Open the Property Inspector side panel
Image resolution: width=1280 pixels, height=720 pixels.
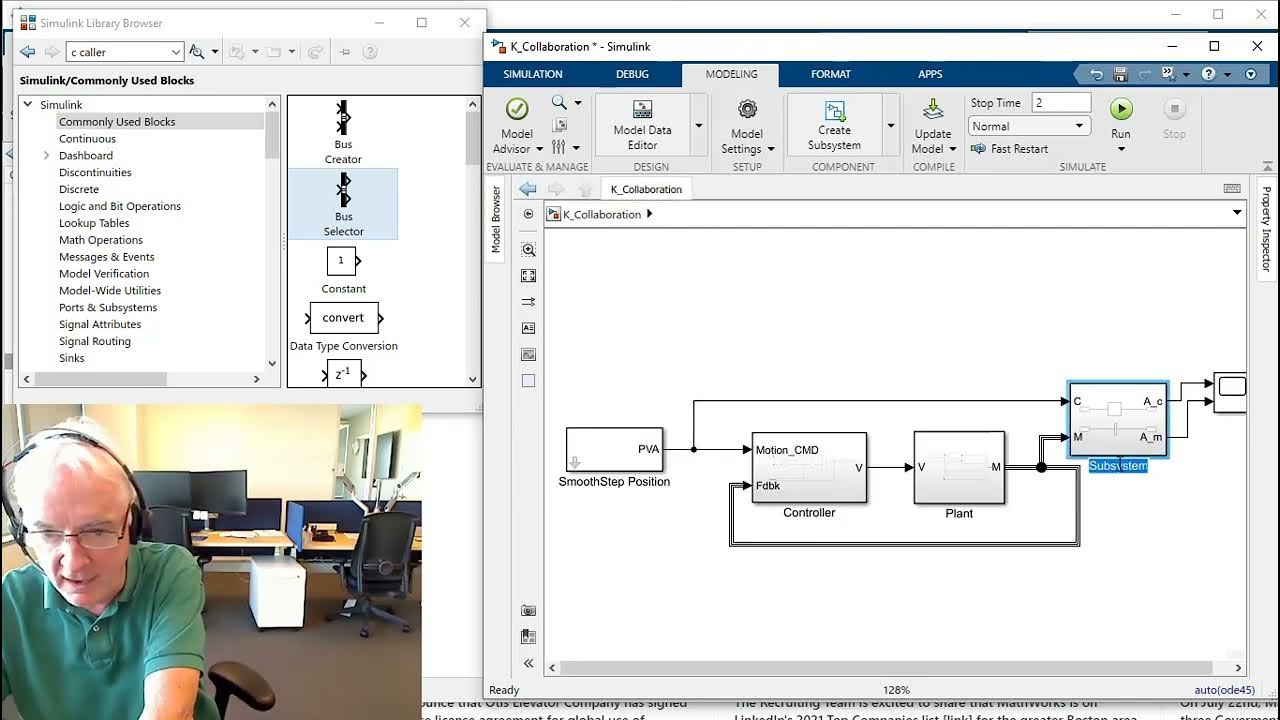pos(1266,229)
